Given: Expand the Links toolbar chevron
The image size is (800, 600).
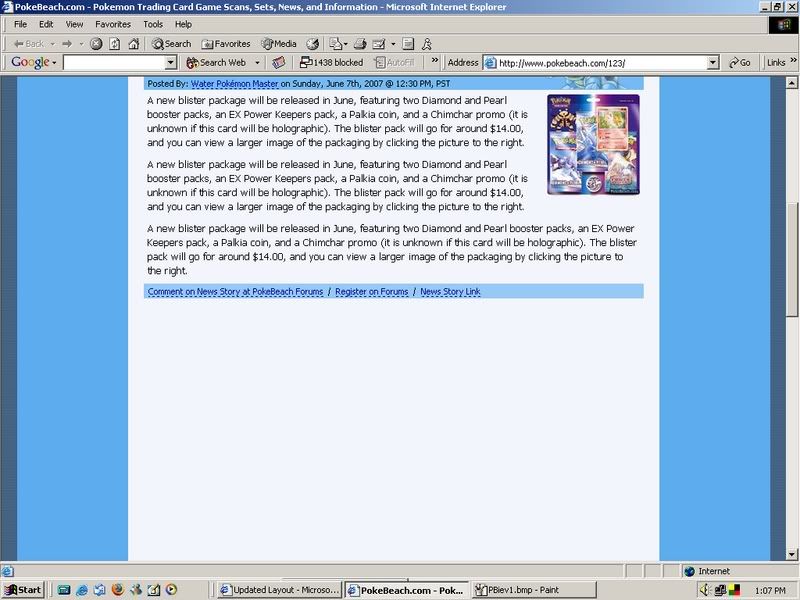Looking at the screenshot, I should point(793,61).
